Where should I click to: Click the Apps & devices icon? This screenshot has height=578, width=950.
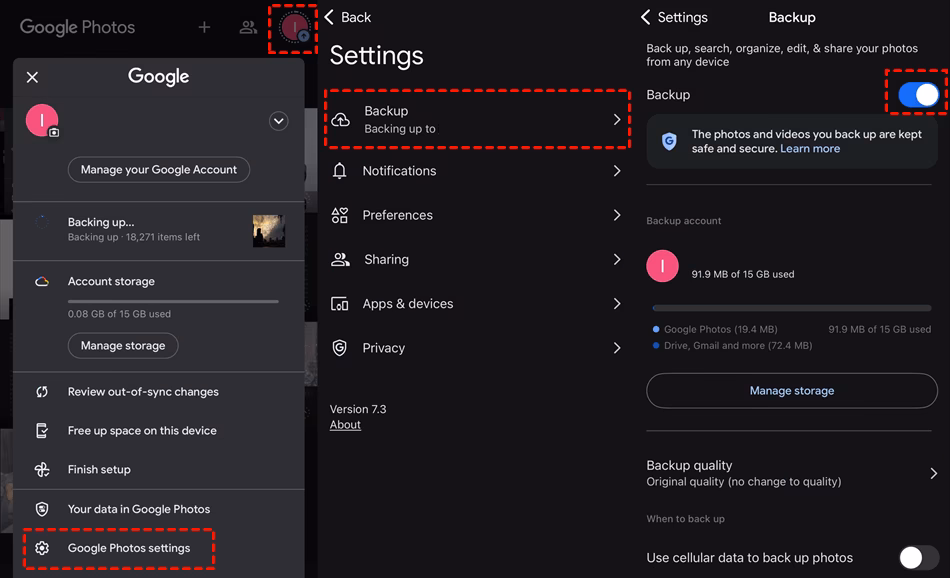(342, 303)
